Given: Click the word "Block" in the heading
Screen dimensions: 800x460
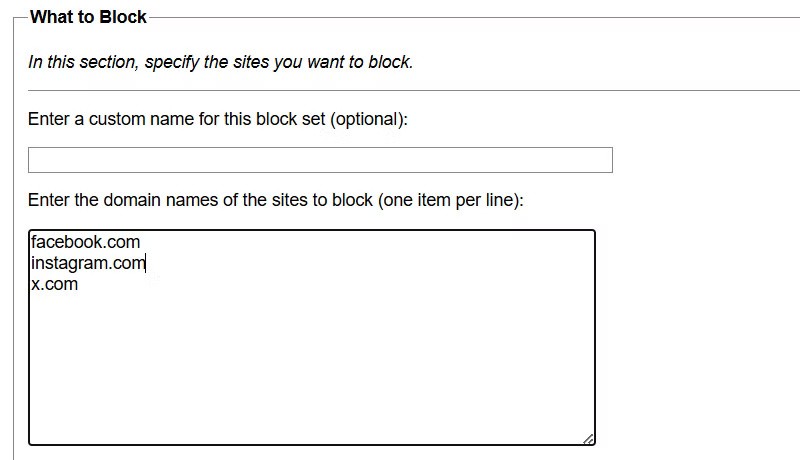Looking at the screenshot, I should (124, 17).
